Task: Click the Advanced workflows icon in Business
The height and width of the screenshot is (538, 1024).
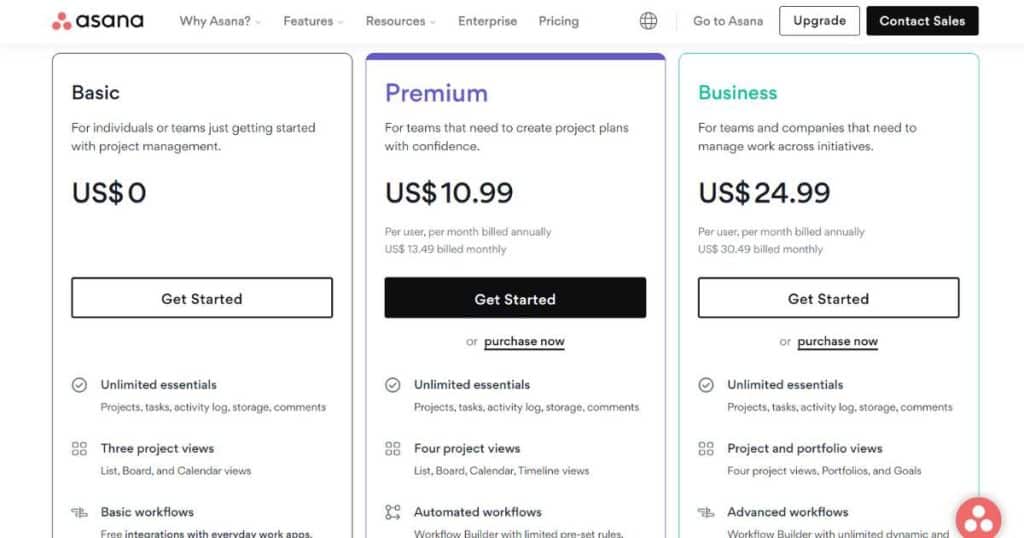Action: pyautogui.click(x=706, y=512)
